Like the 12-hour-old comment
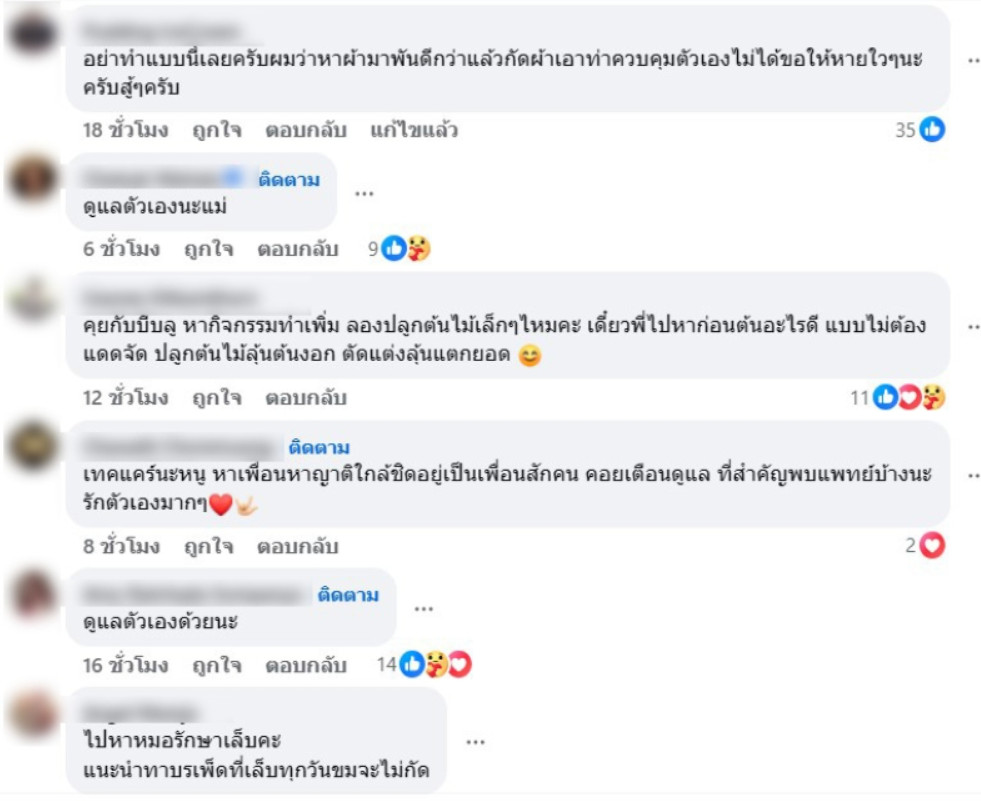The width and height of the screenshot is (981, 801). [x=216, y=398]
